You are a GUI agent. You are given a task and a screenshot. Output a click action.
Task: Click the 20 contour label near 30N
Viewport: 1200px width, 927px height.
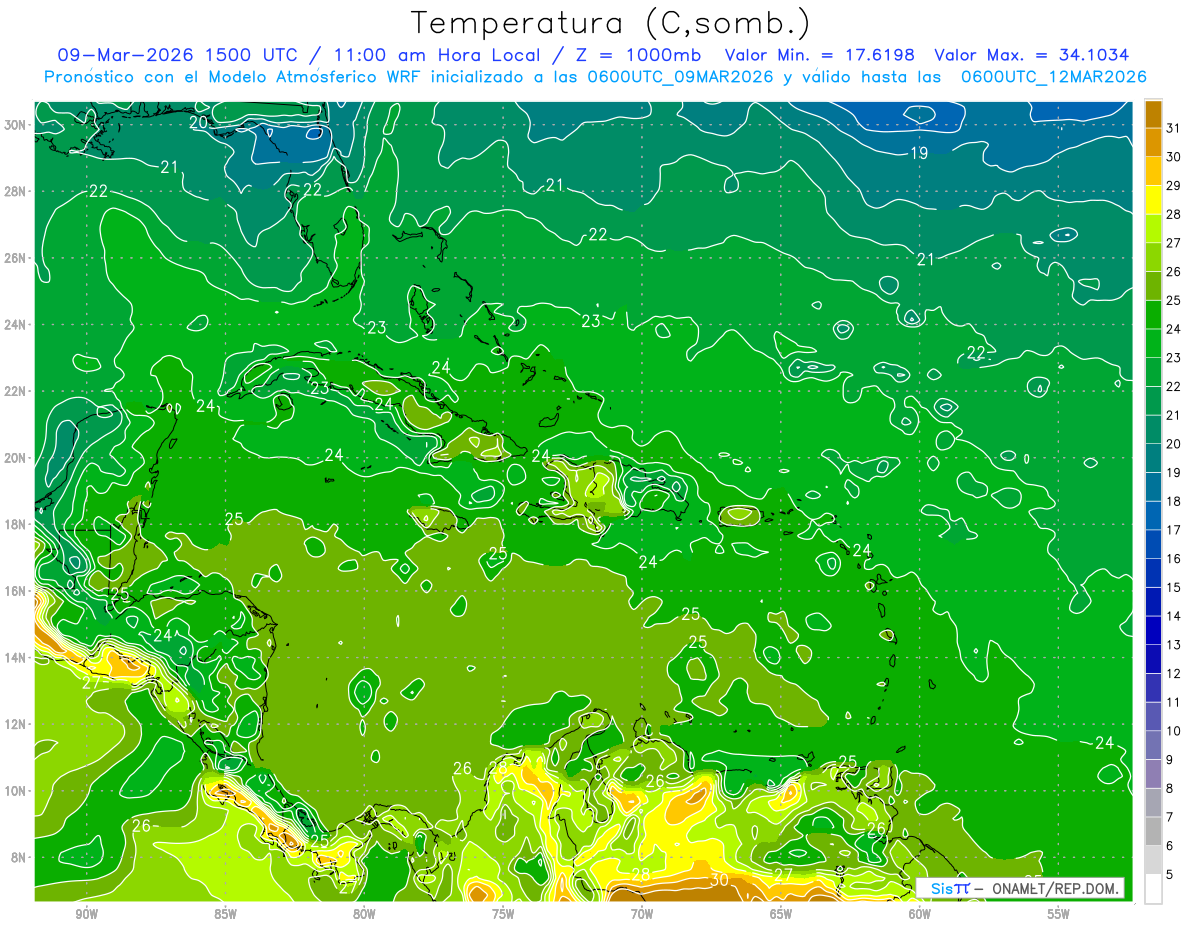pyautogui.click(x=198, y=122)
